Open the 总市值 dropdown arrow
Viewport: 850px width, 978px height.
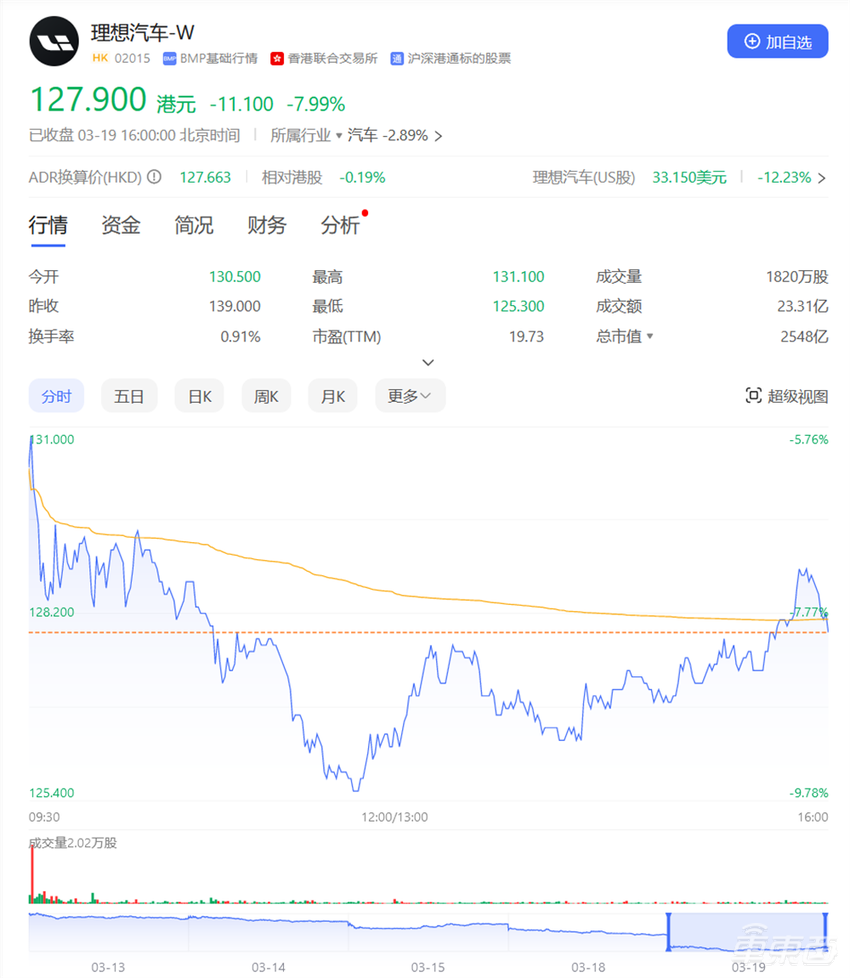pyautogui.click(x=651, y=337)
